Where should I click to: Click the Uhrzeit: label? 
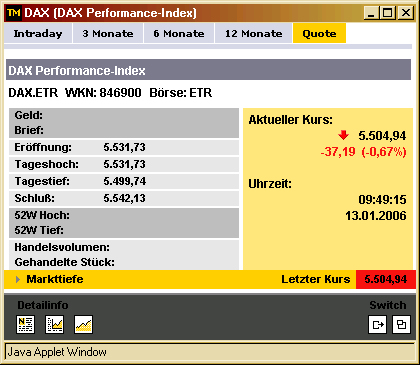click(x=270, y=184)
